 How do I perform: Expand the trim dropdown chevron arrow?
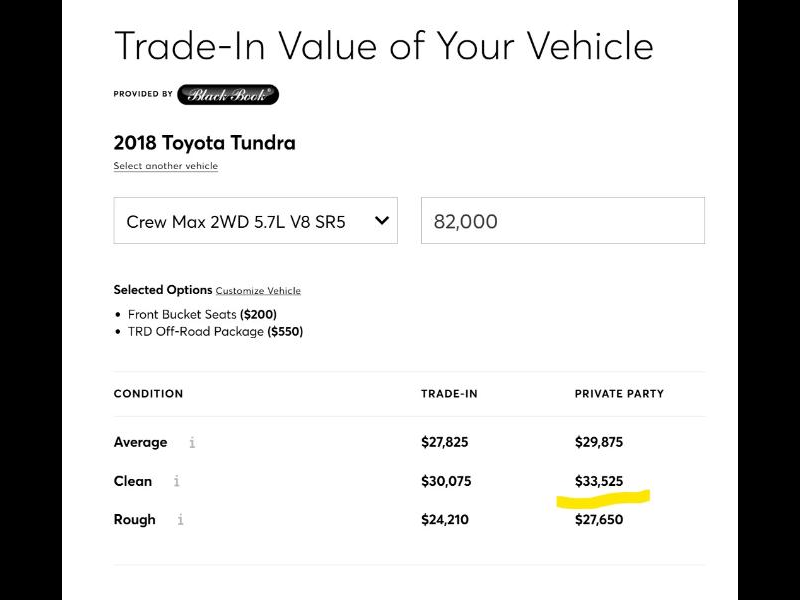pos(381,221)
